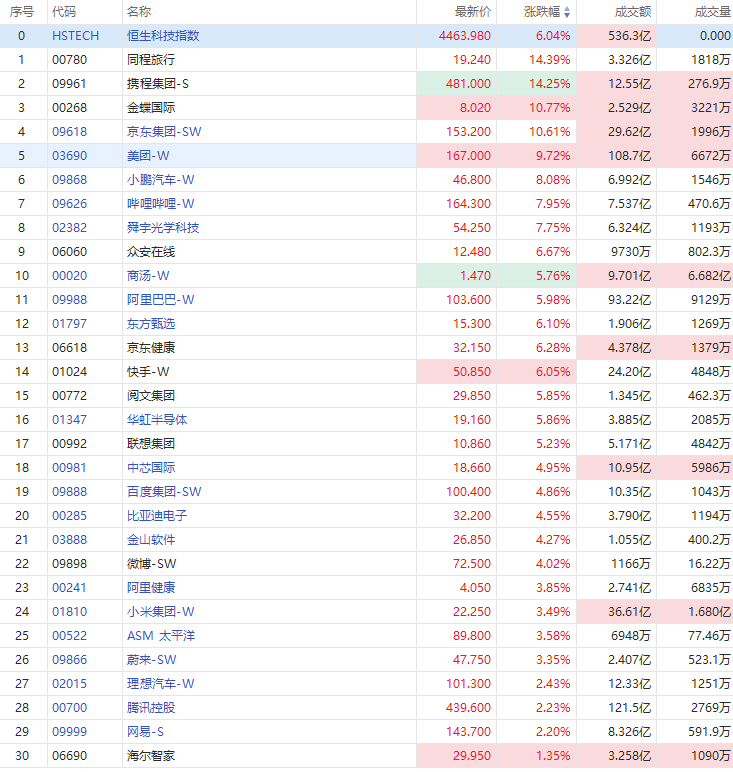Image resolution: width=733 pixels, height=772 pixels.
Task: Open the 小鹏汽车-W link
Action: point(160,180)
